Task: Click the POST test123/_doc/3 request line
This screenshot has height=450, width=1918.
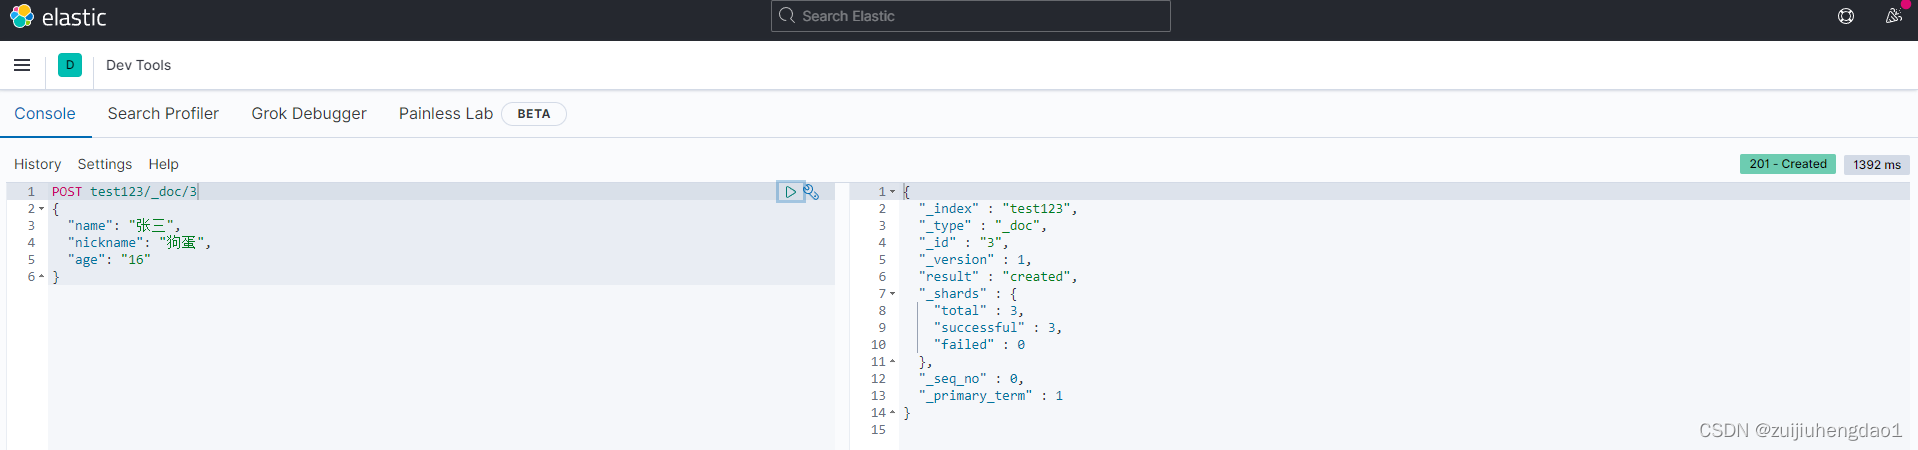Action: [125, 191]
